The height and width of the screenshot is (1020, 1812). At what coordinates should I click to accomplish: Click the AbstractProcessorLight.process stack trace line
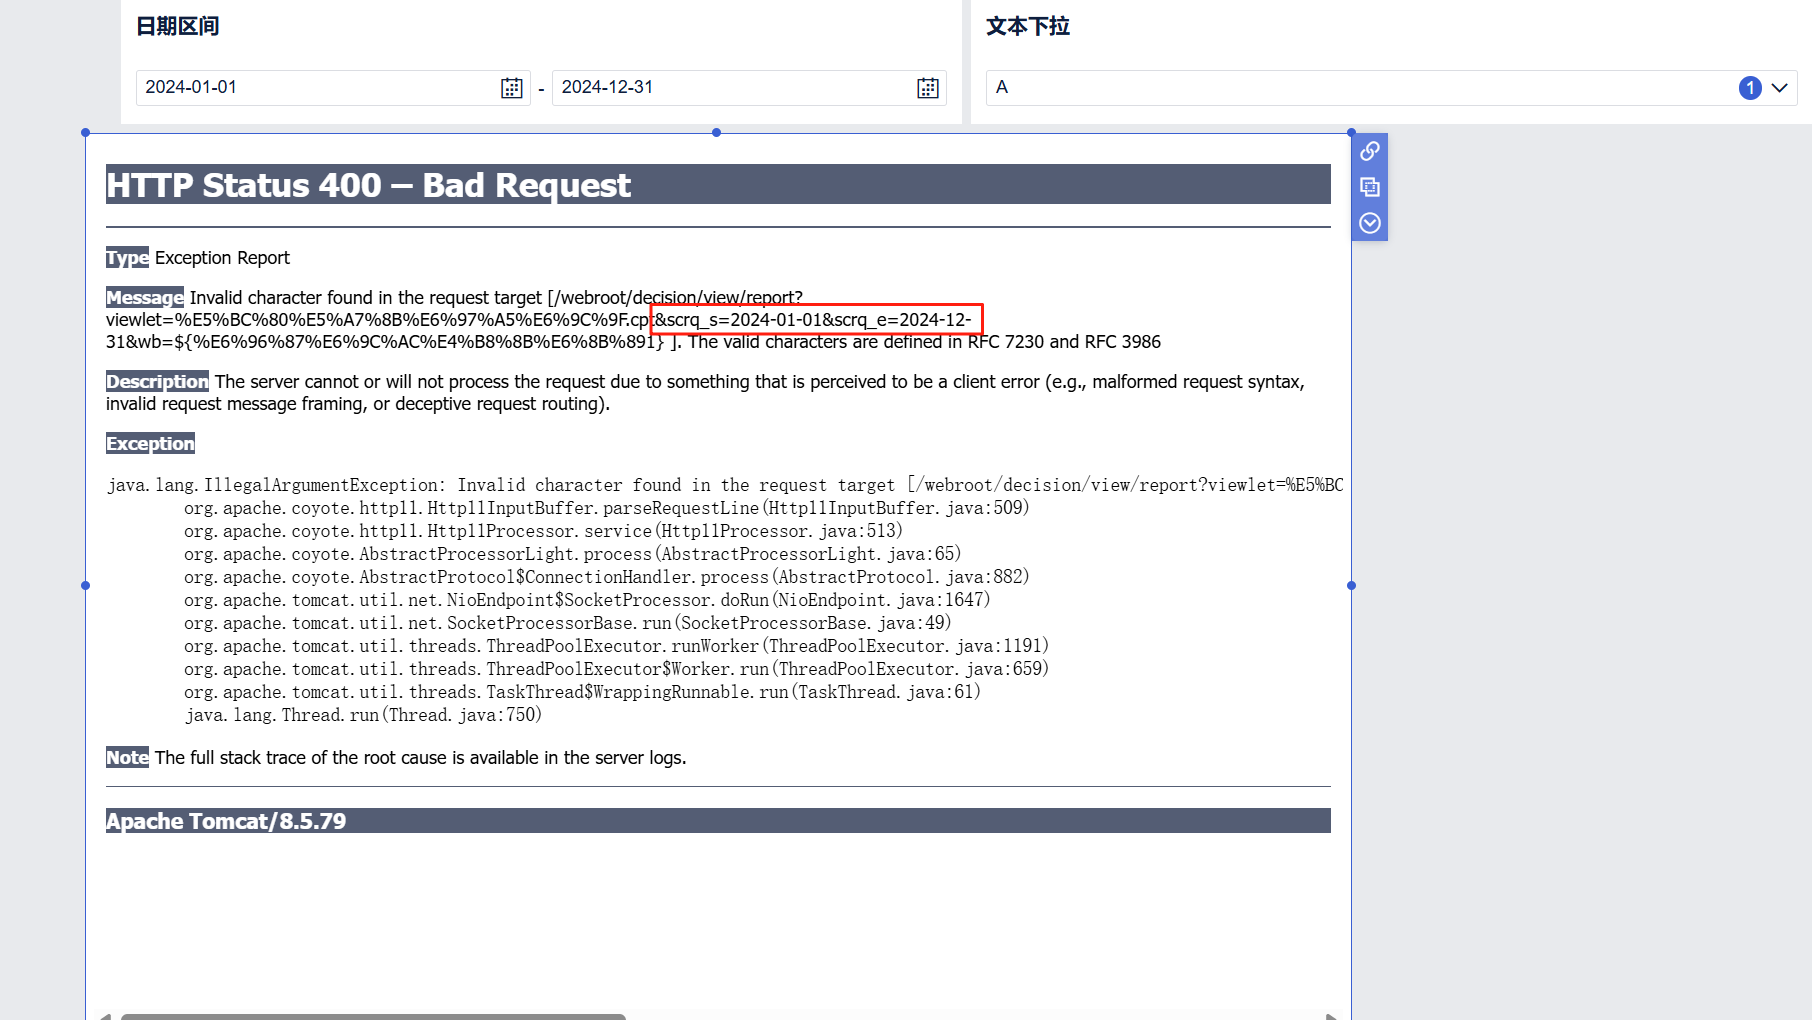point(572,554)
